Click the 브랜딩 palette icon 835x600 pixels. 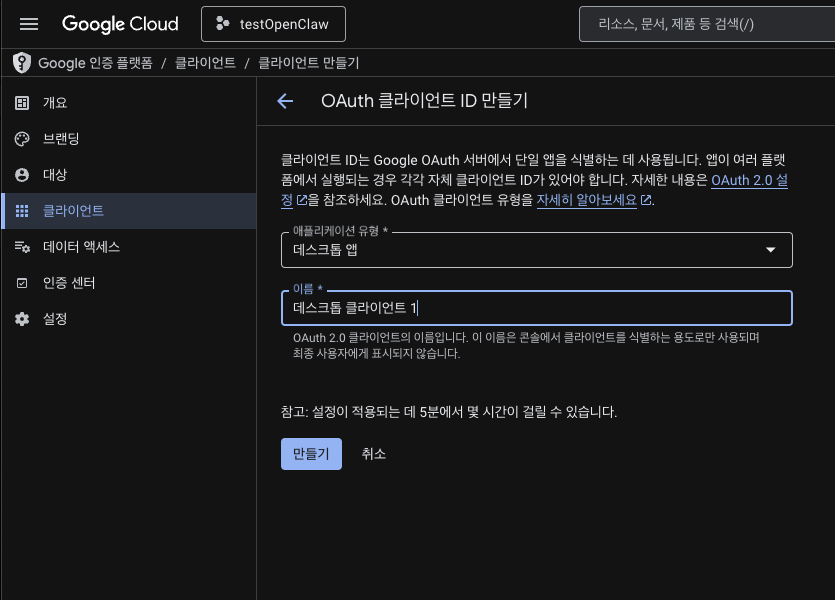tap(23, 138)
